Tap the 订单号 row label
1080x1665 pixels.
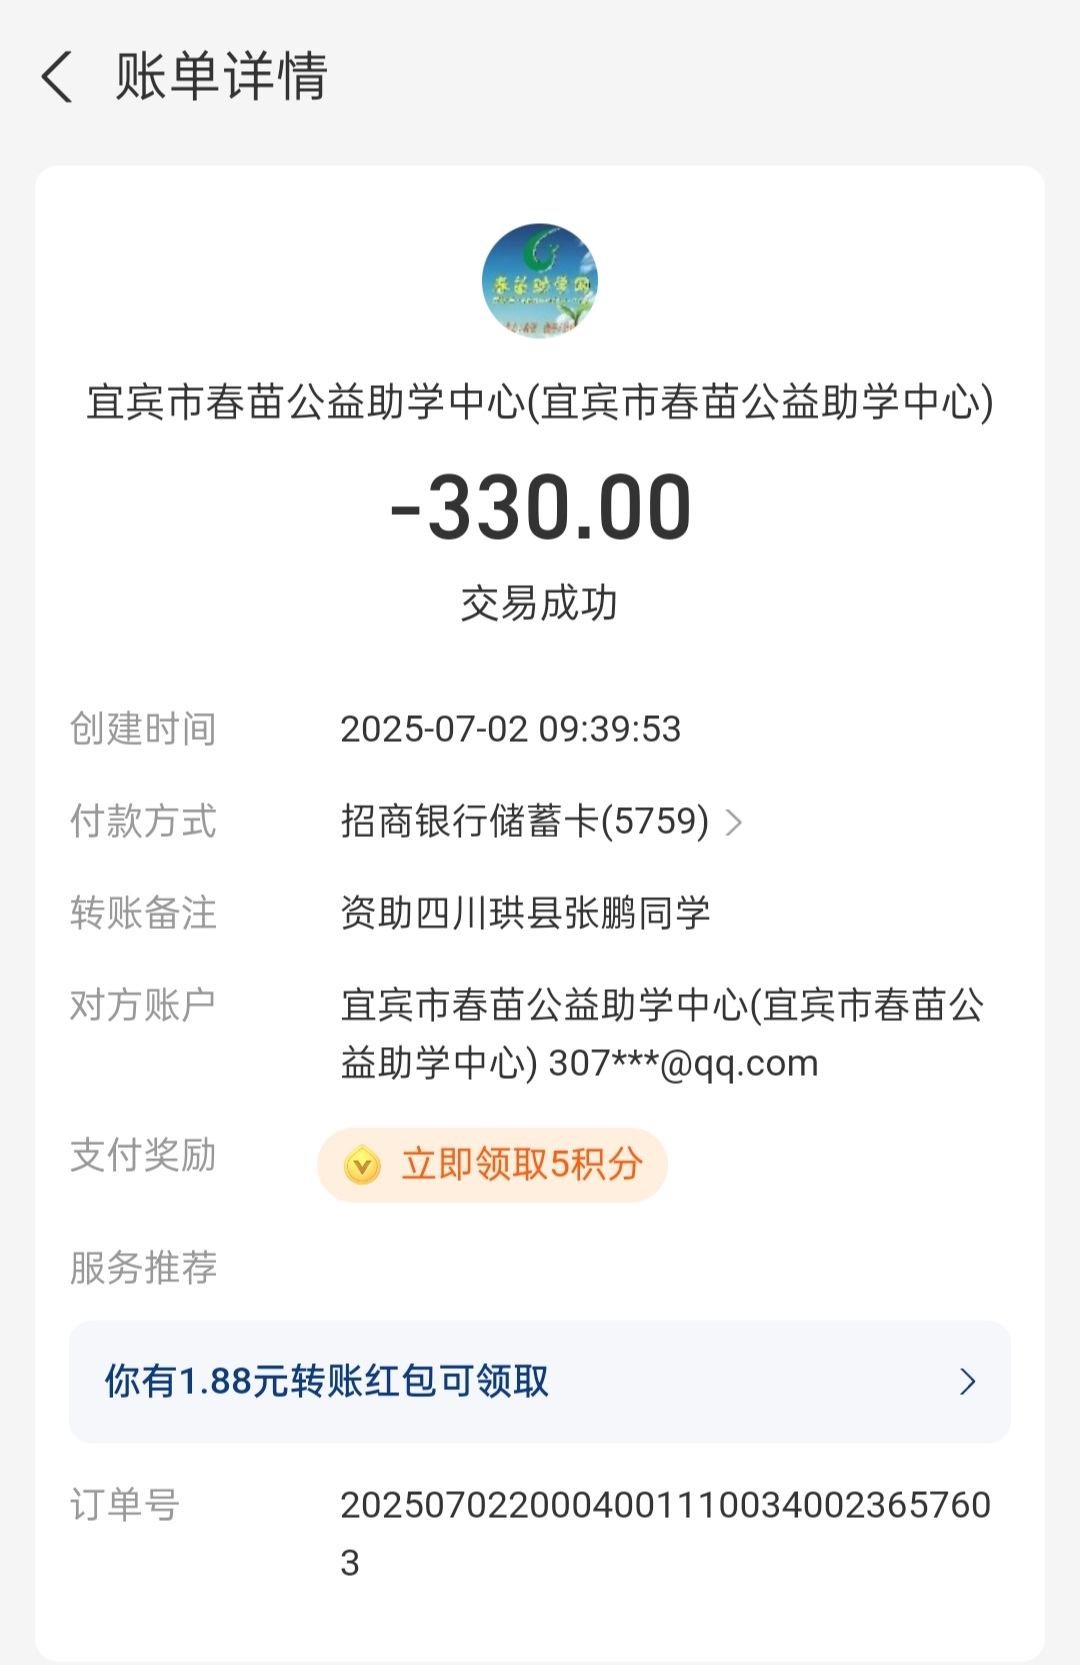pos(125,1505)
